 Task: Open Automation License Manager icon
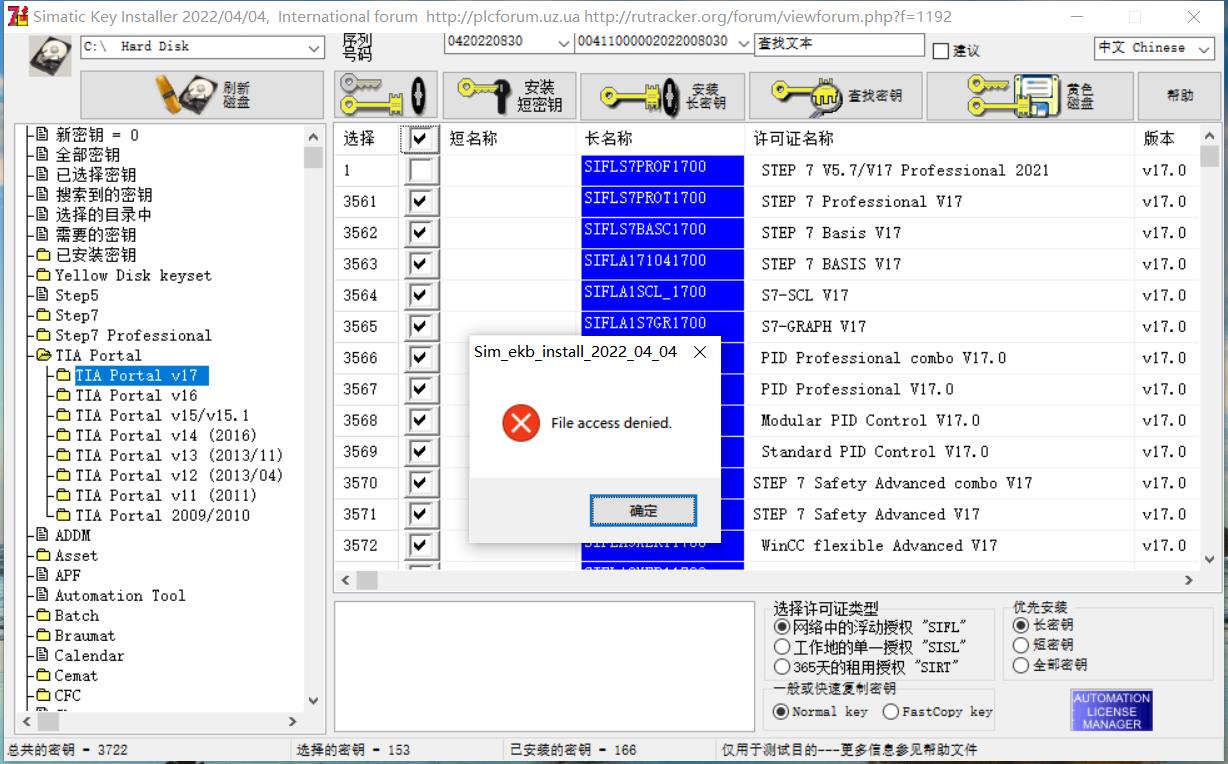coord(1111,710)
